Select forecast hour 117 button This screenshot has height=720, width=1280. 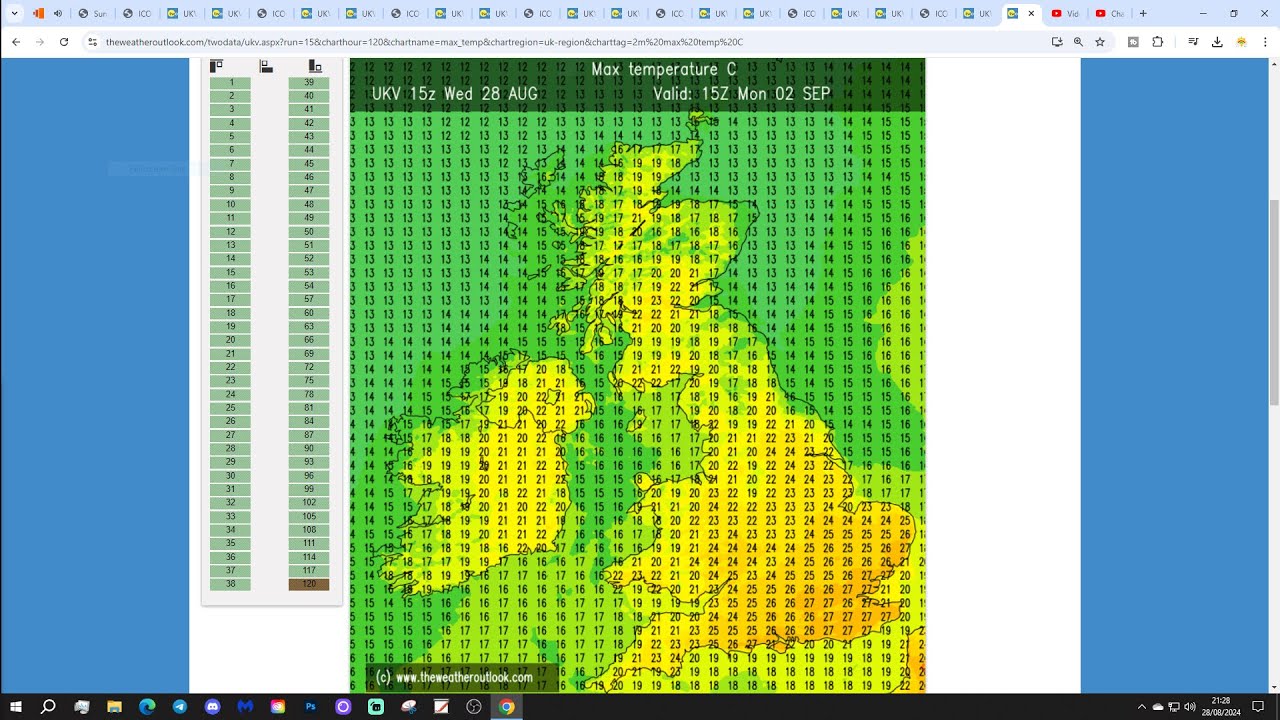[309, 571]
